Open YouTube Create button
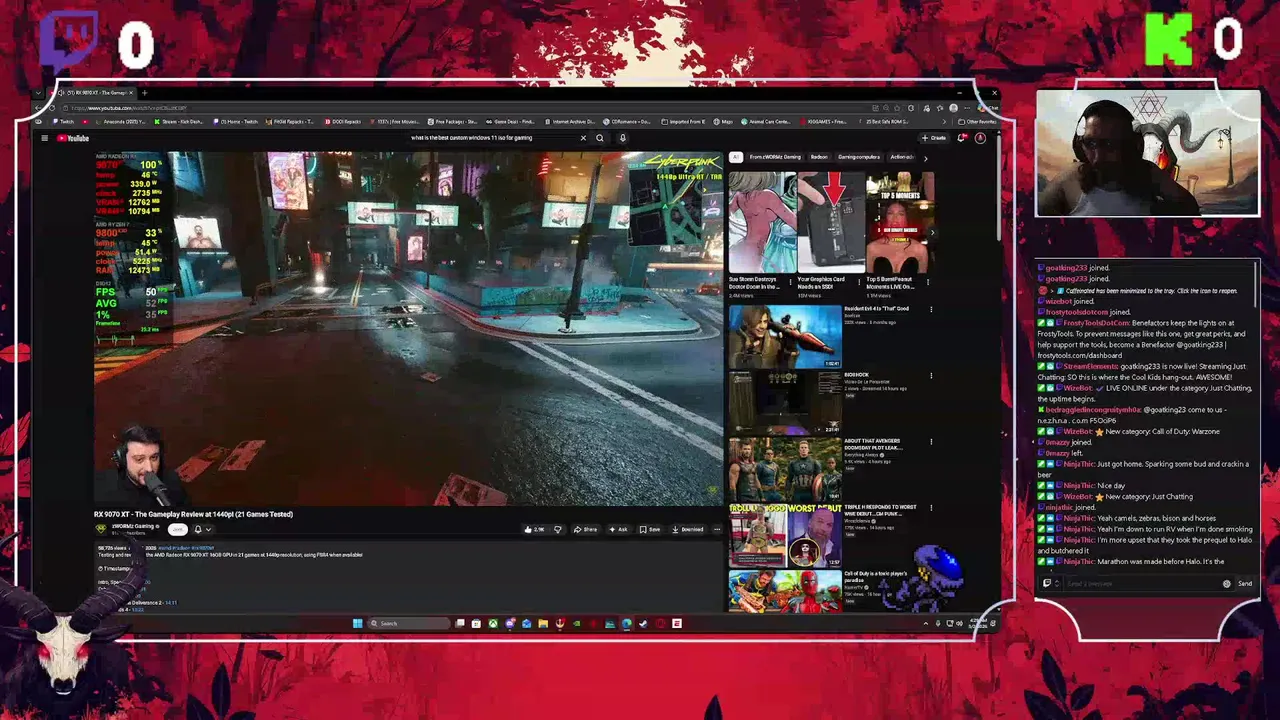1280x720 pixels. click(936, 138)
